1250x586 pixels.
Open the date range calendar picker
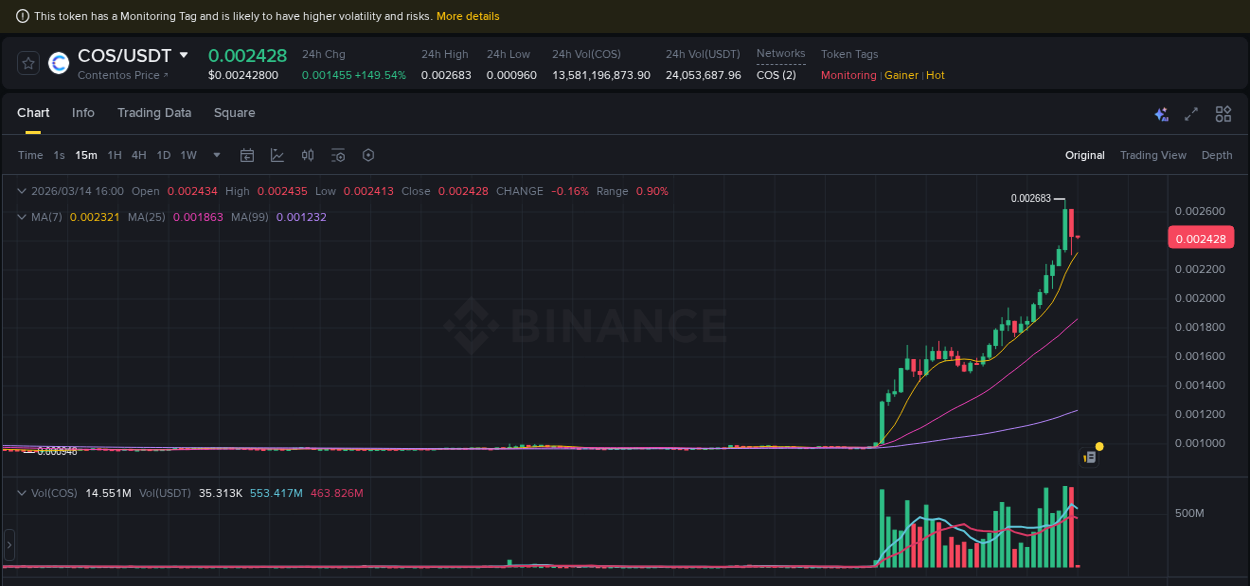point(247,155)
